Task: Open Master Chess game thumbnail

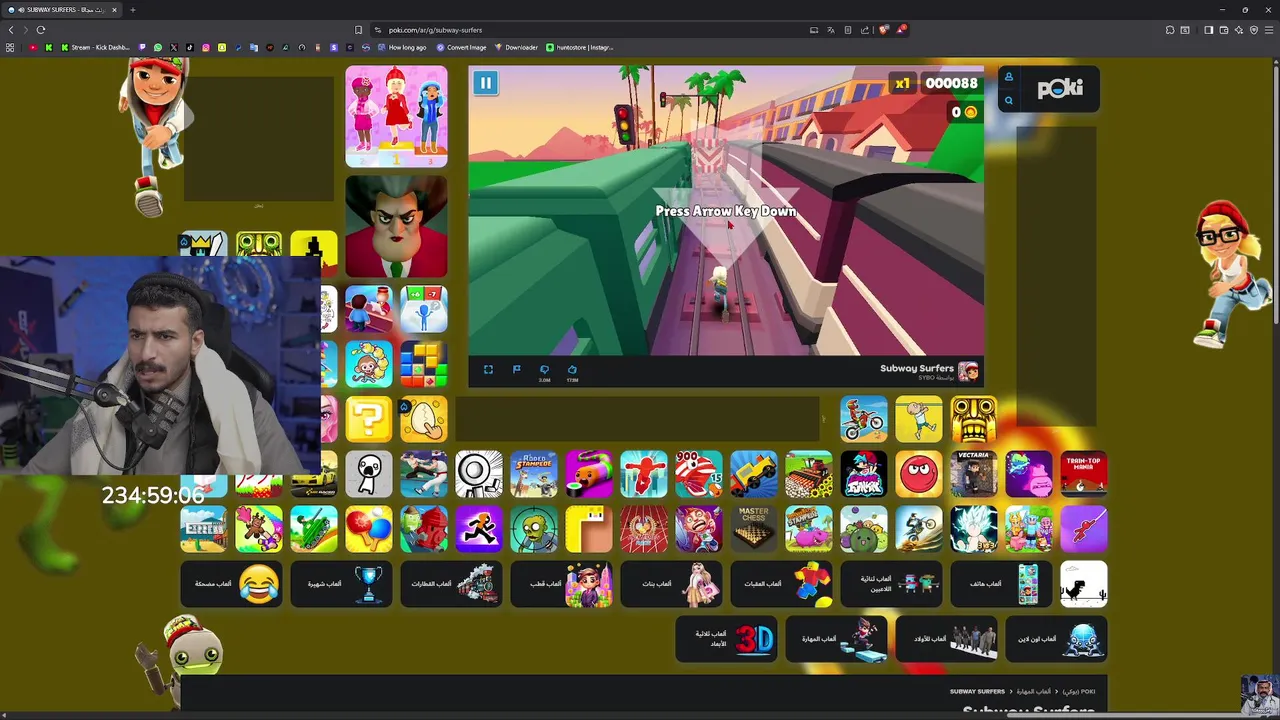Action: coord(753,529)
